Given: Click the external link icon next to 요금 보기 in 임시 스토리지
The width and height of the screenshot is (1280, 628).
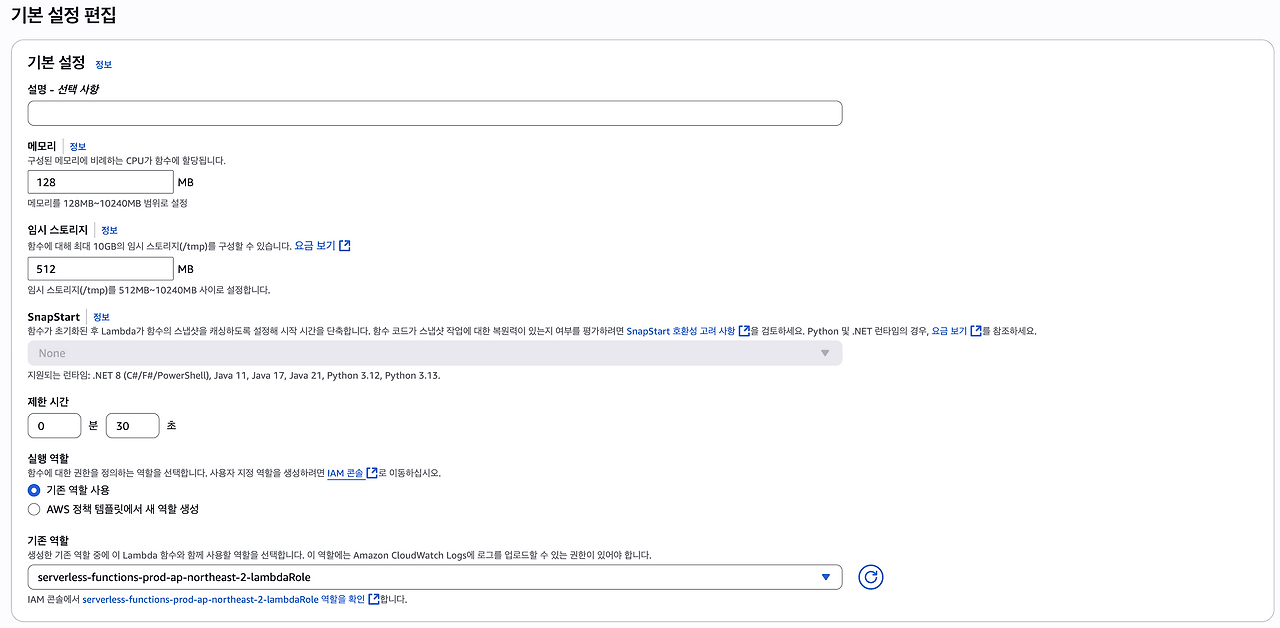Looking at the screenshot, I should pos(345,245).
